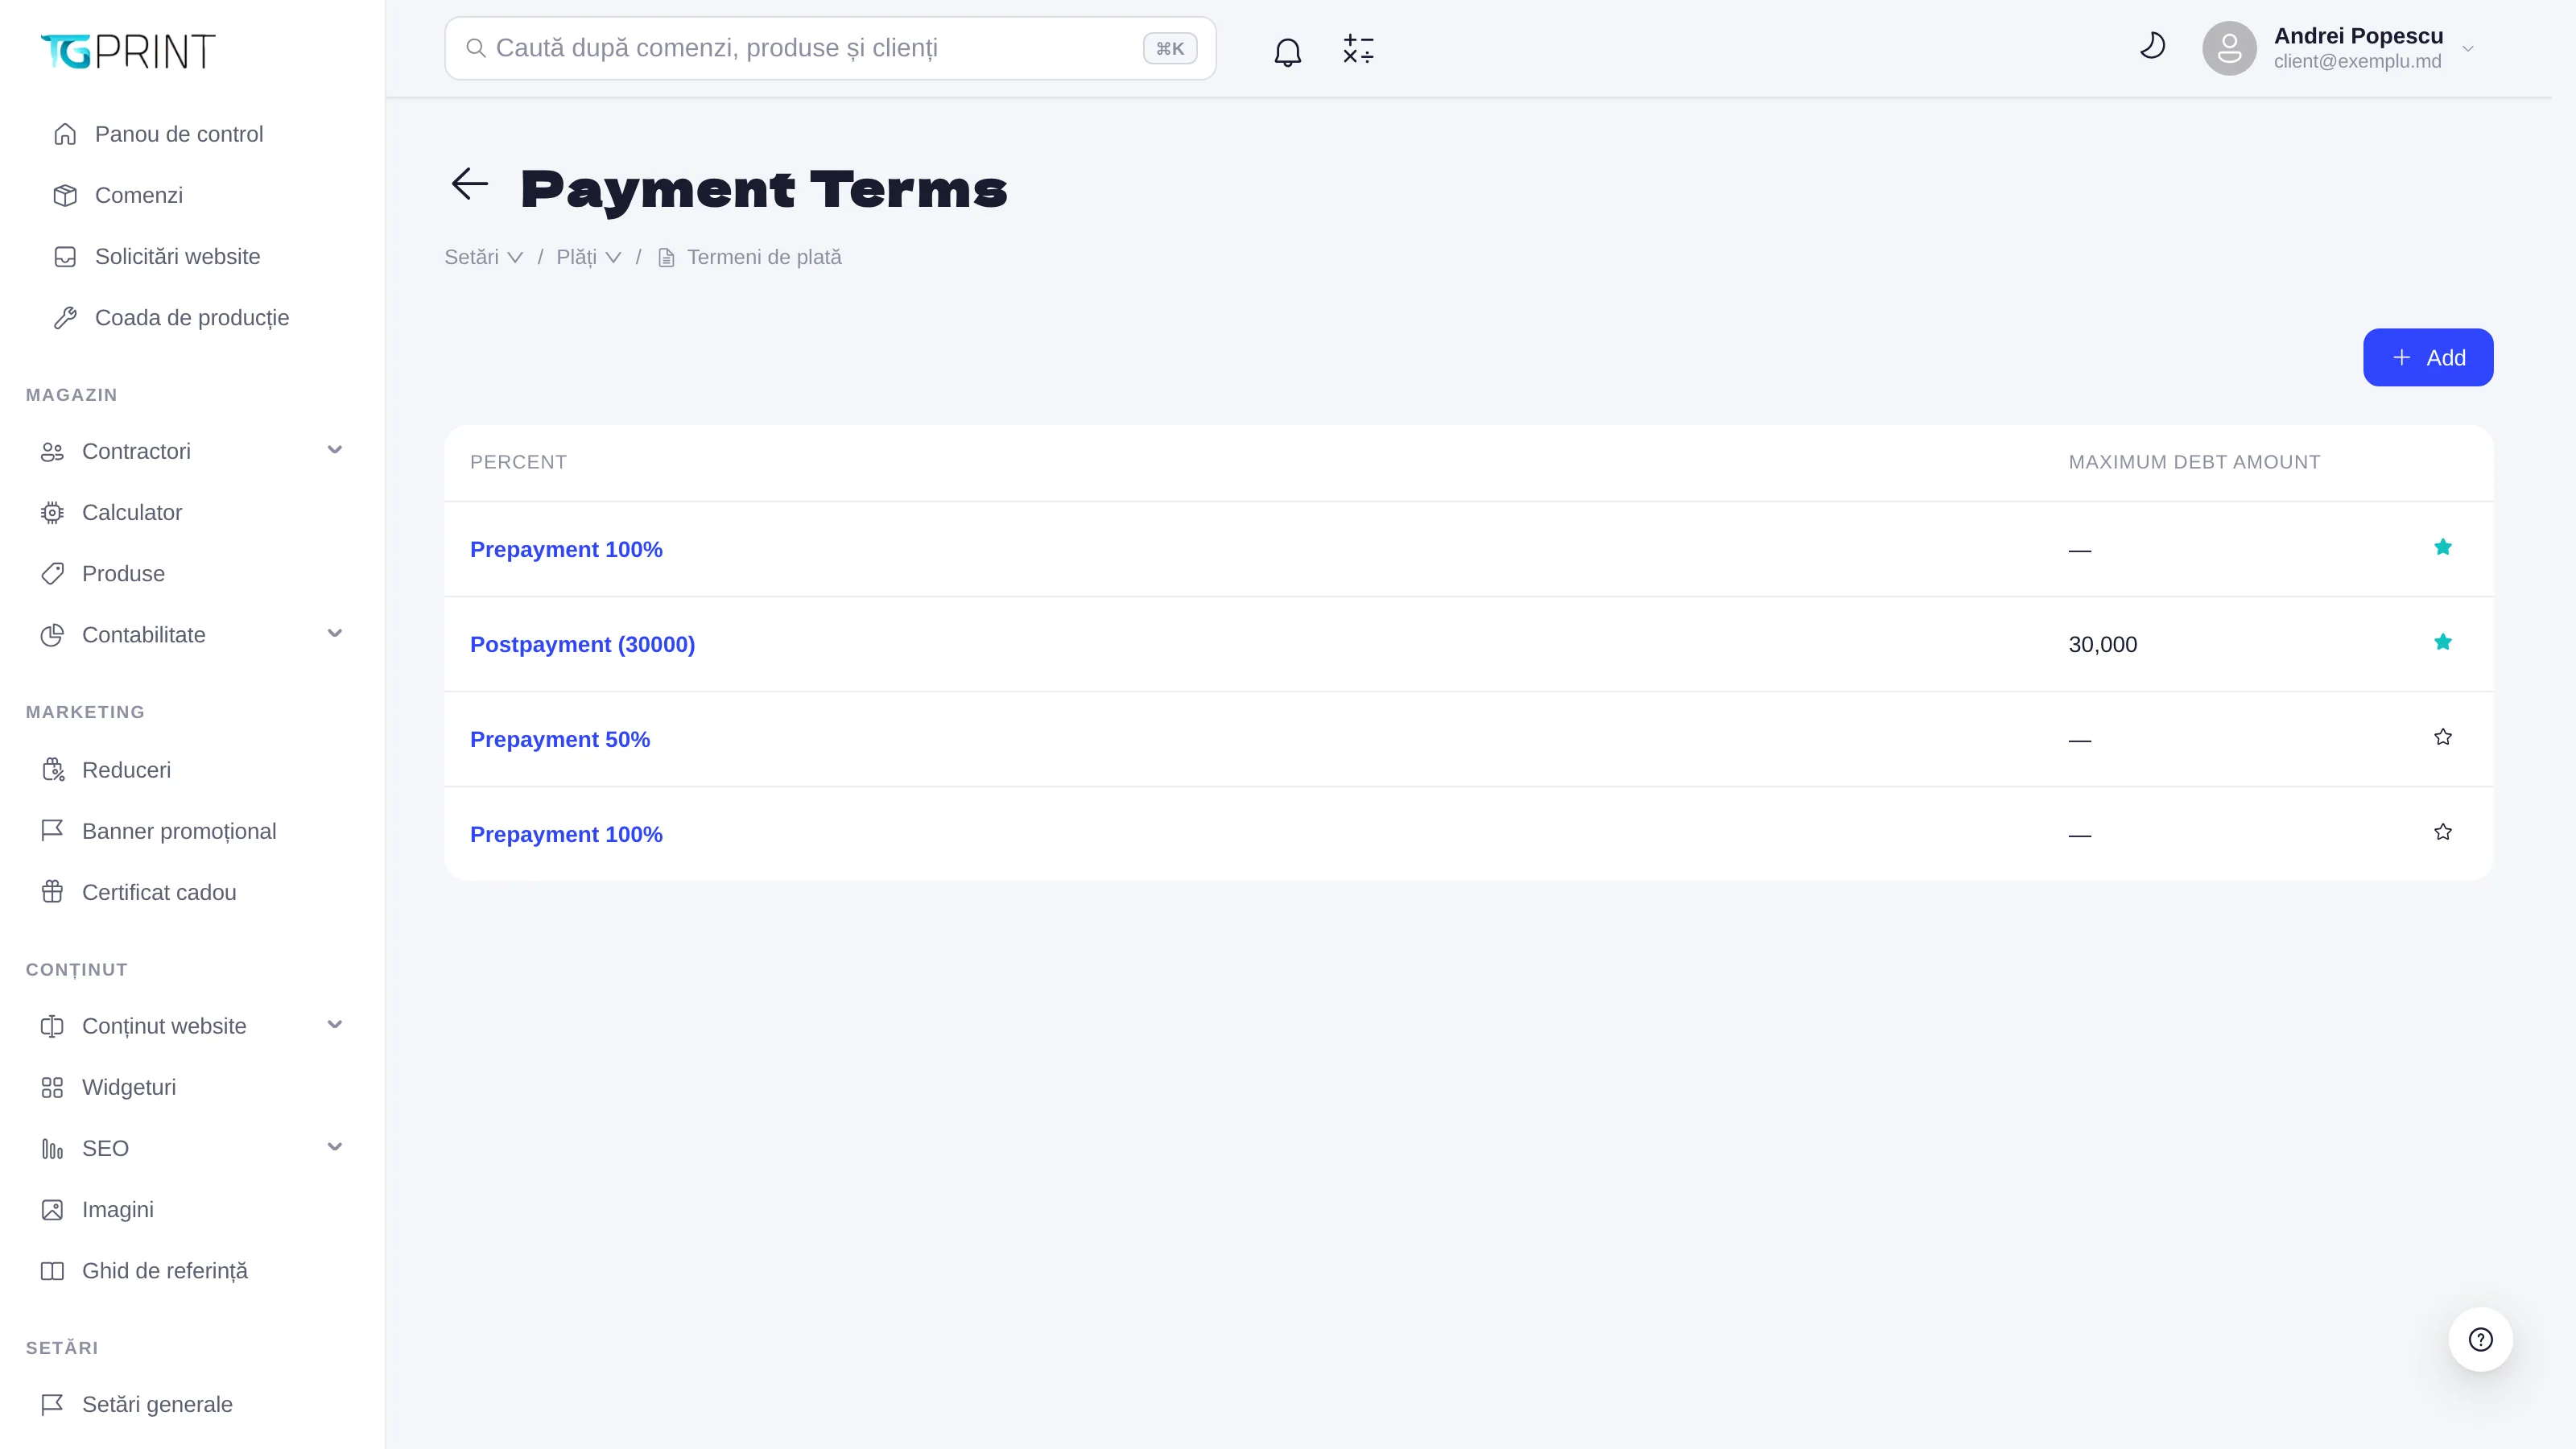Unstar the first Prepayment 100% row
This screenshot has height=1449, width=2576.
coord(2443,547)
